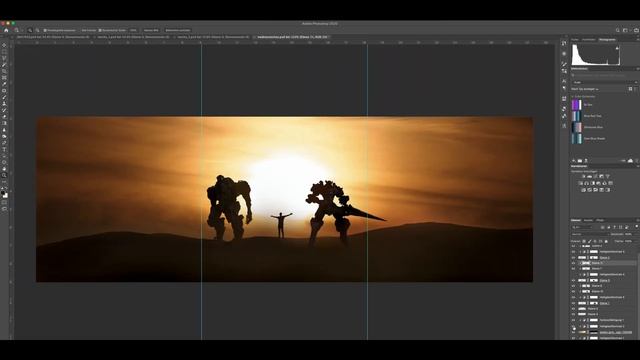Image resolution: width=640 pixels, height=360 pixels.
Task: Open the layer blend mode dropdown
Action: pyautogui.click(x=590, y=234)
